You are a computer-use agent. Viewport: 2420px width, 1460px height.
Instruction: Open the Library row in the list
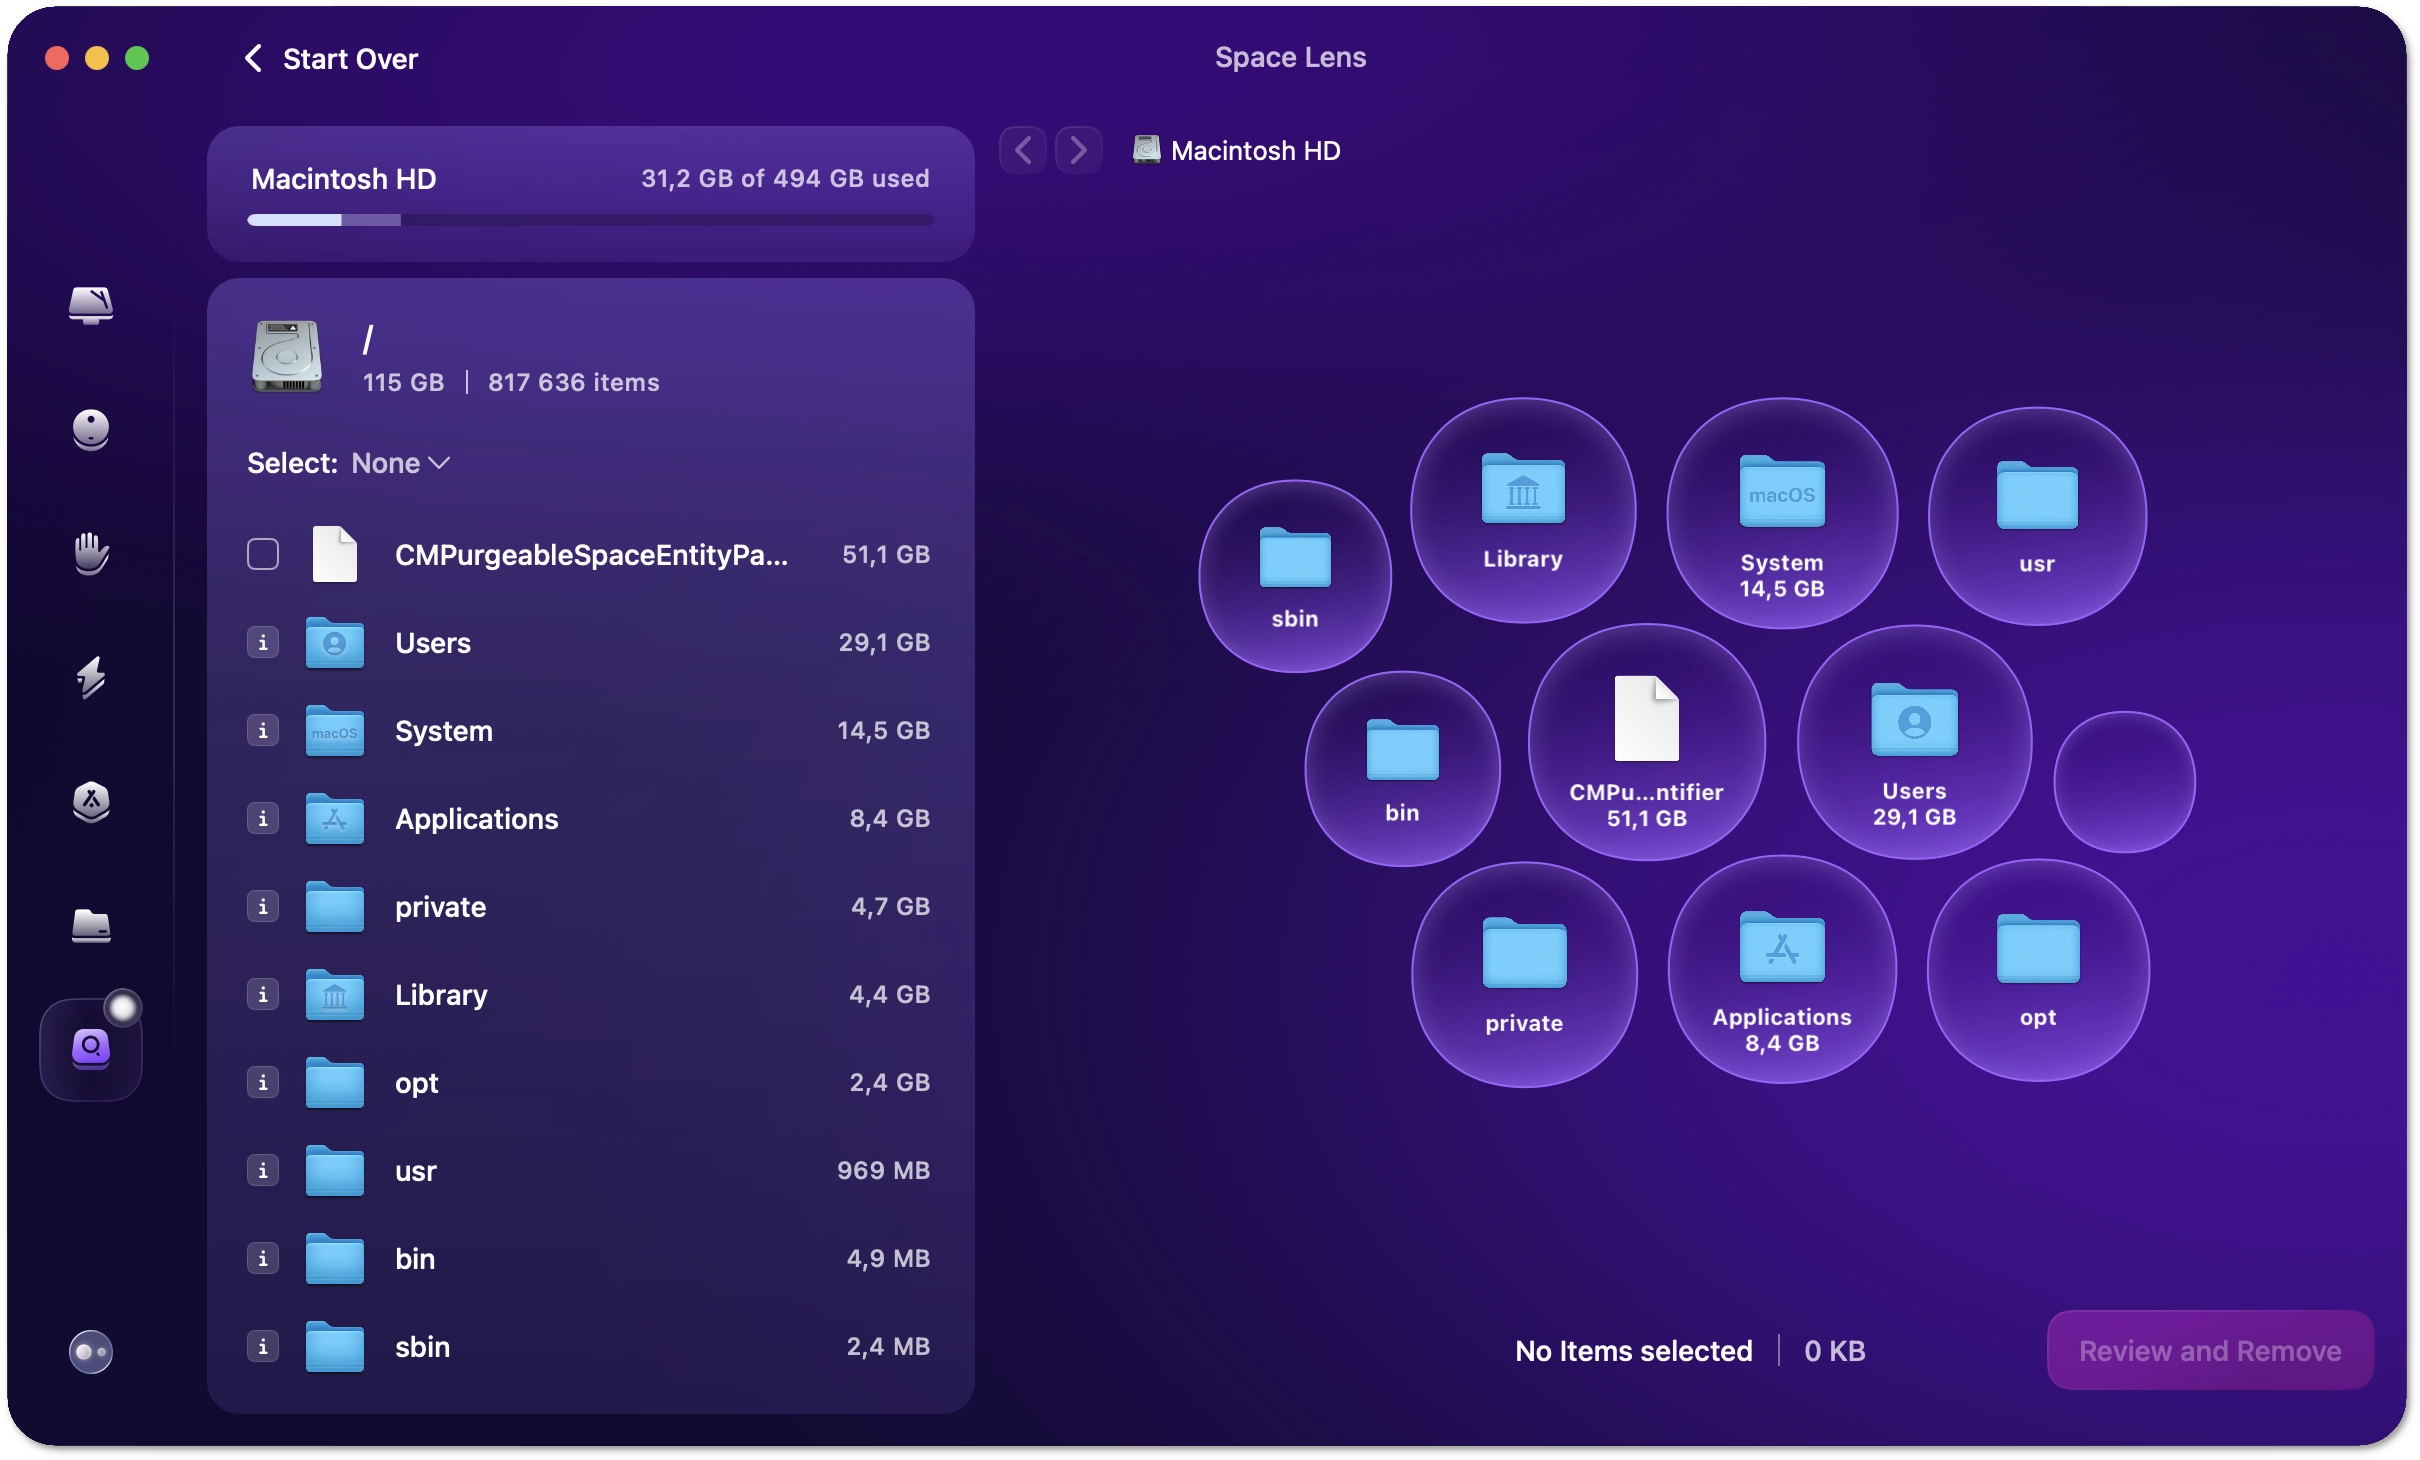590,994
